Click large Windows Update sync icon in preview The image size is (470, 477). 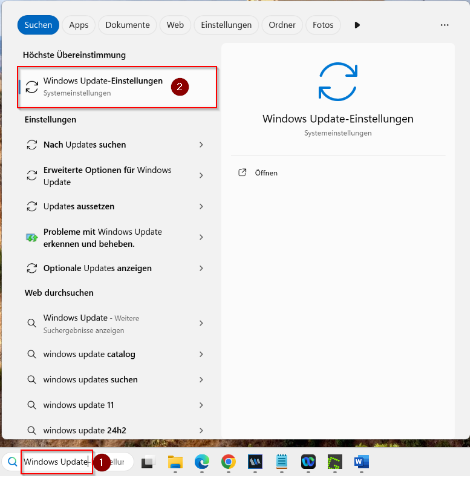[x=338, y=82]
